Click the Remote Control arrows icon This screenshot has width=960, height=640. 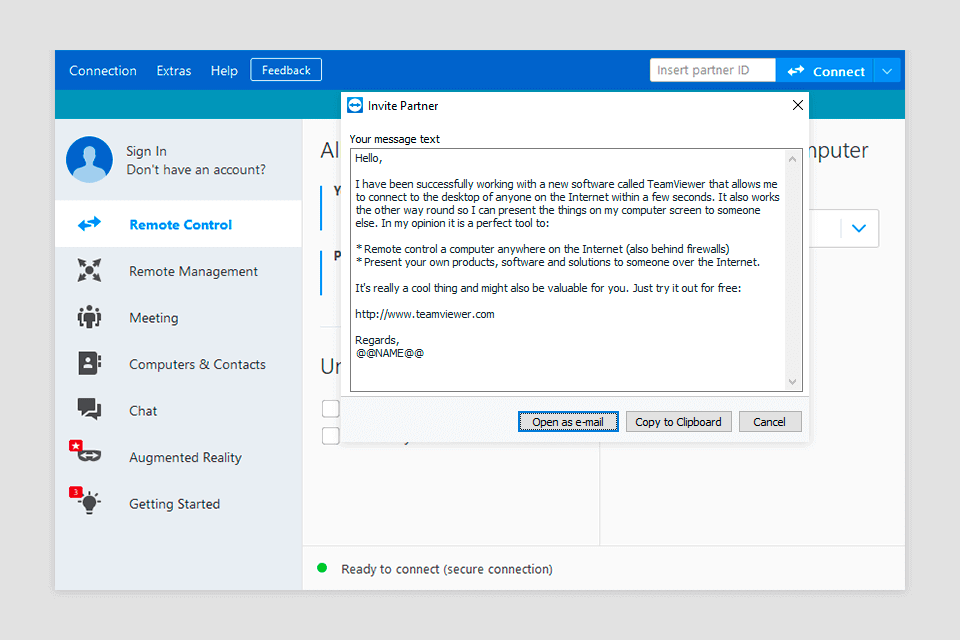coord(89,224)
